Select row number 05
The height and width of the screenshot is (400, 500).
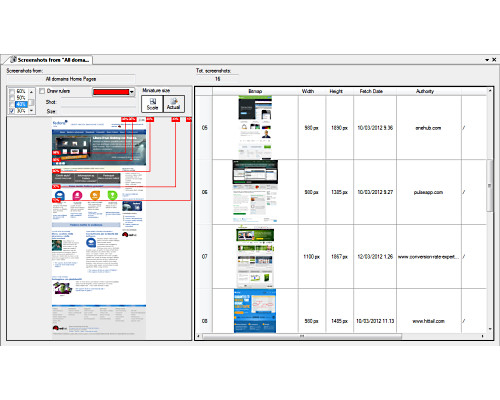[x=204, y=128]
